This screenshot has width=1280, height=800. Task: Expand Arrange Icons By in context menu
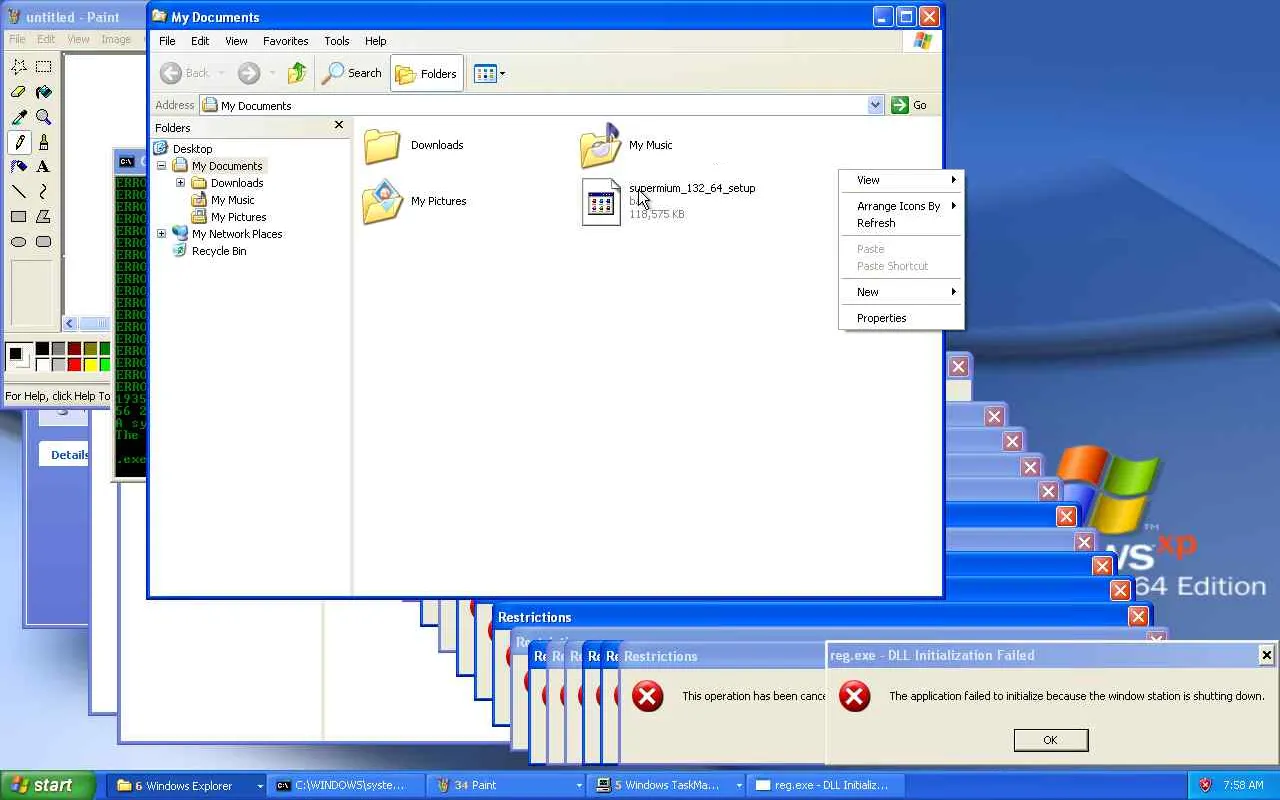coord(901,206)
